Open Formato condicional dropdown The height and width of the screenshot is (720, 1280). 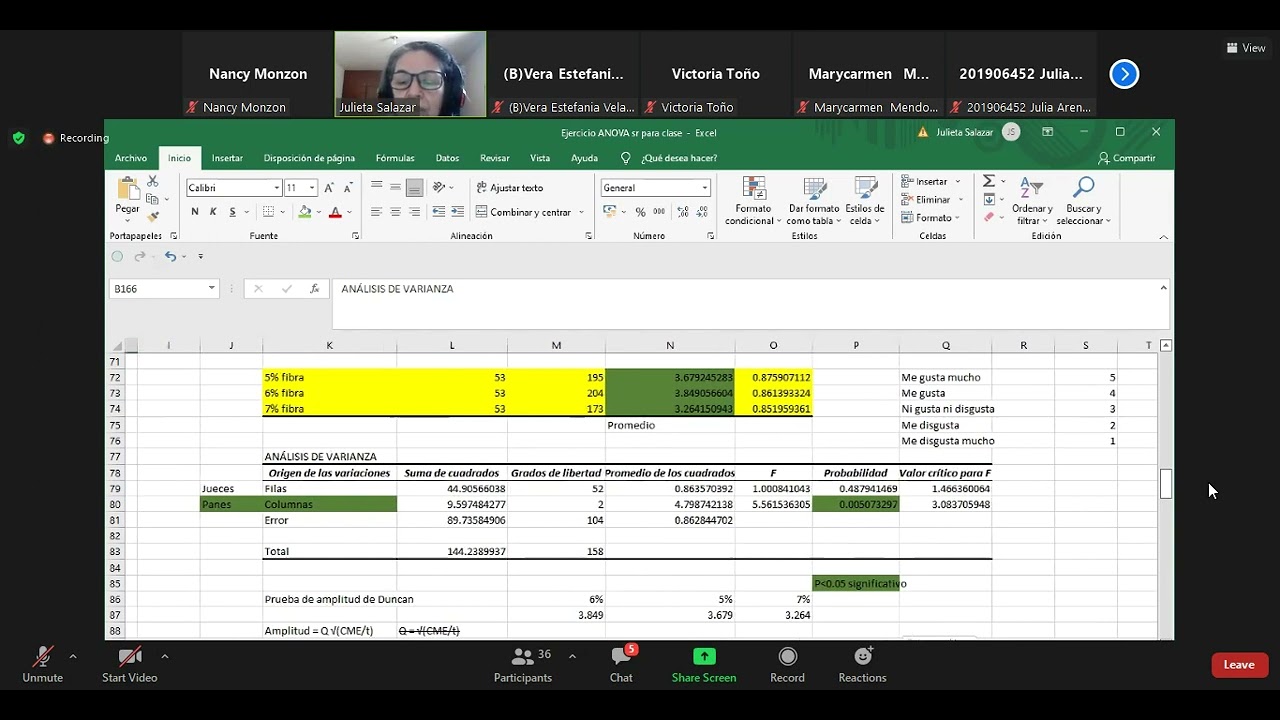[753, 202]
